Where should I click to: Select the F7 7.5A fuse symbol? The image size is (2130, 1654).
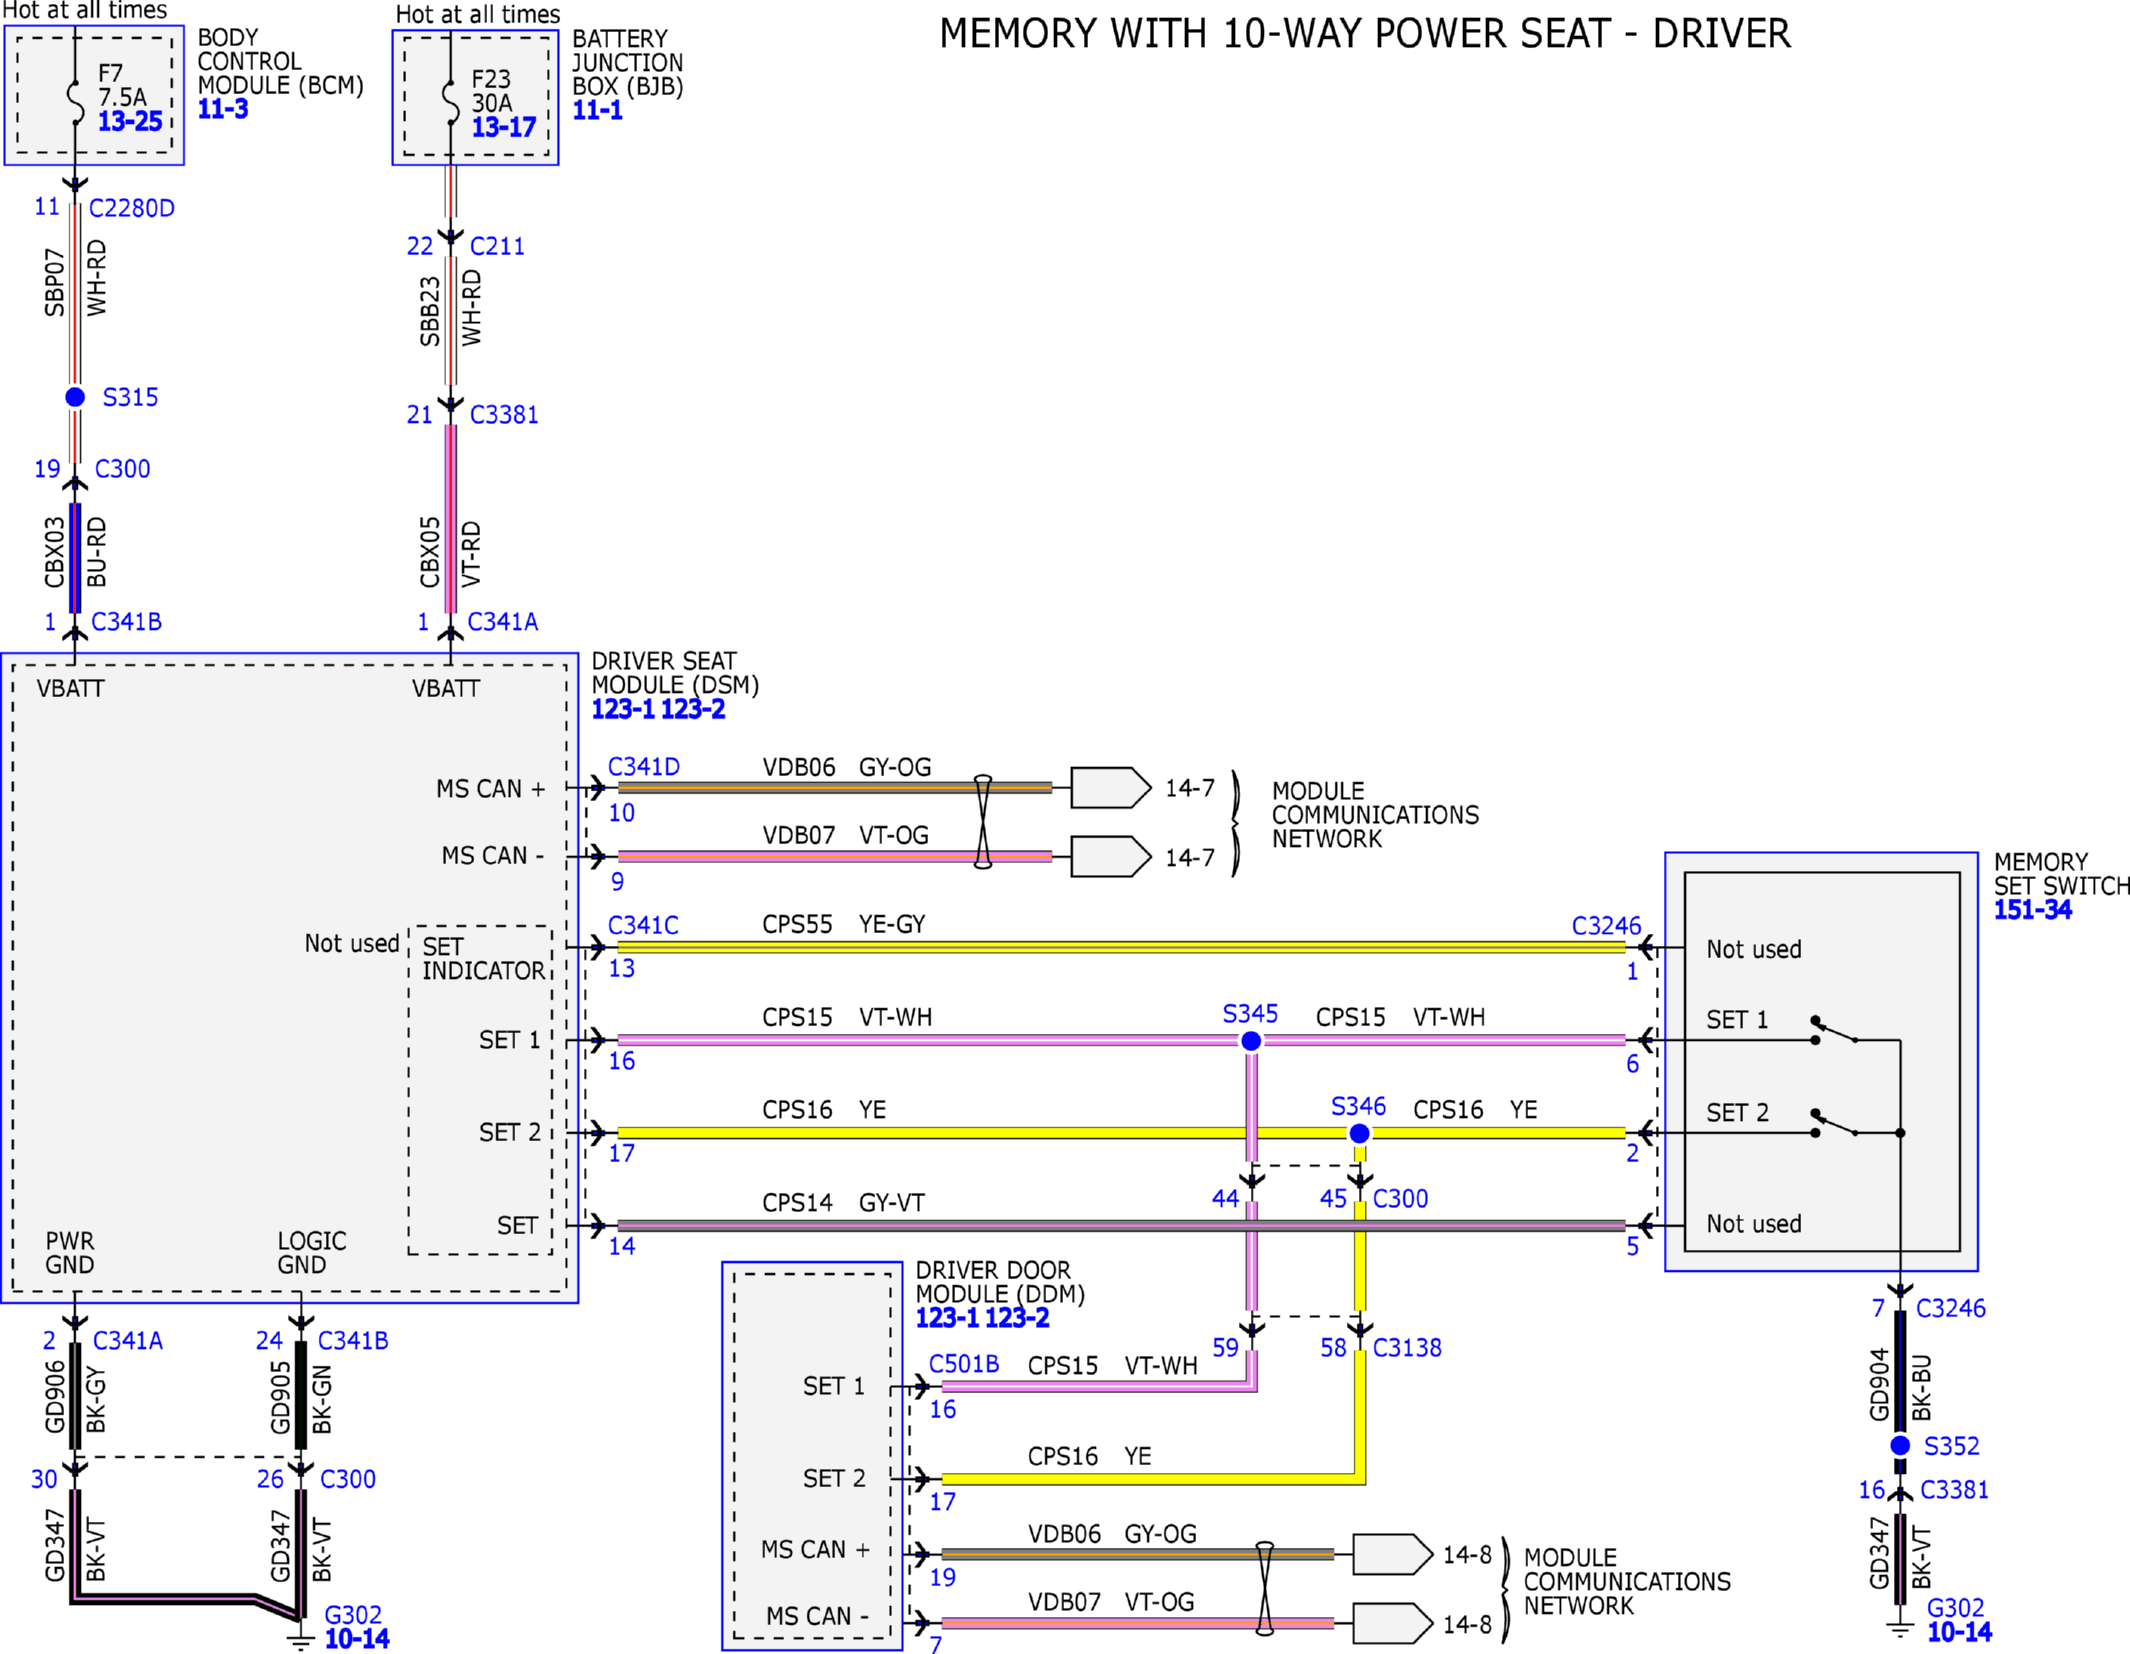click(x=75, y=101)
